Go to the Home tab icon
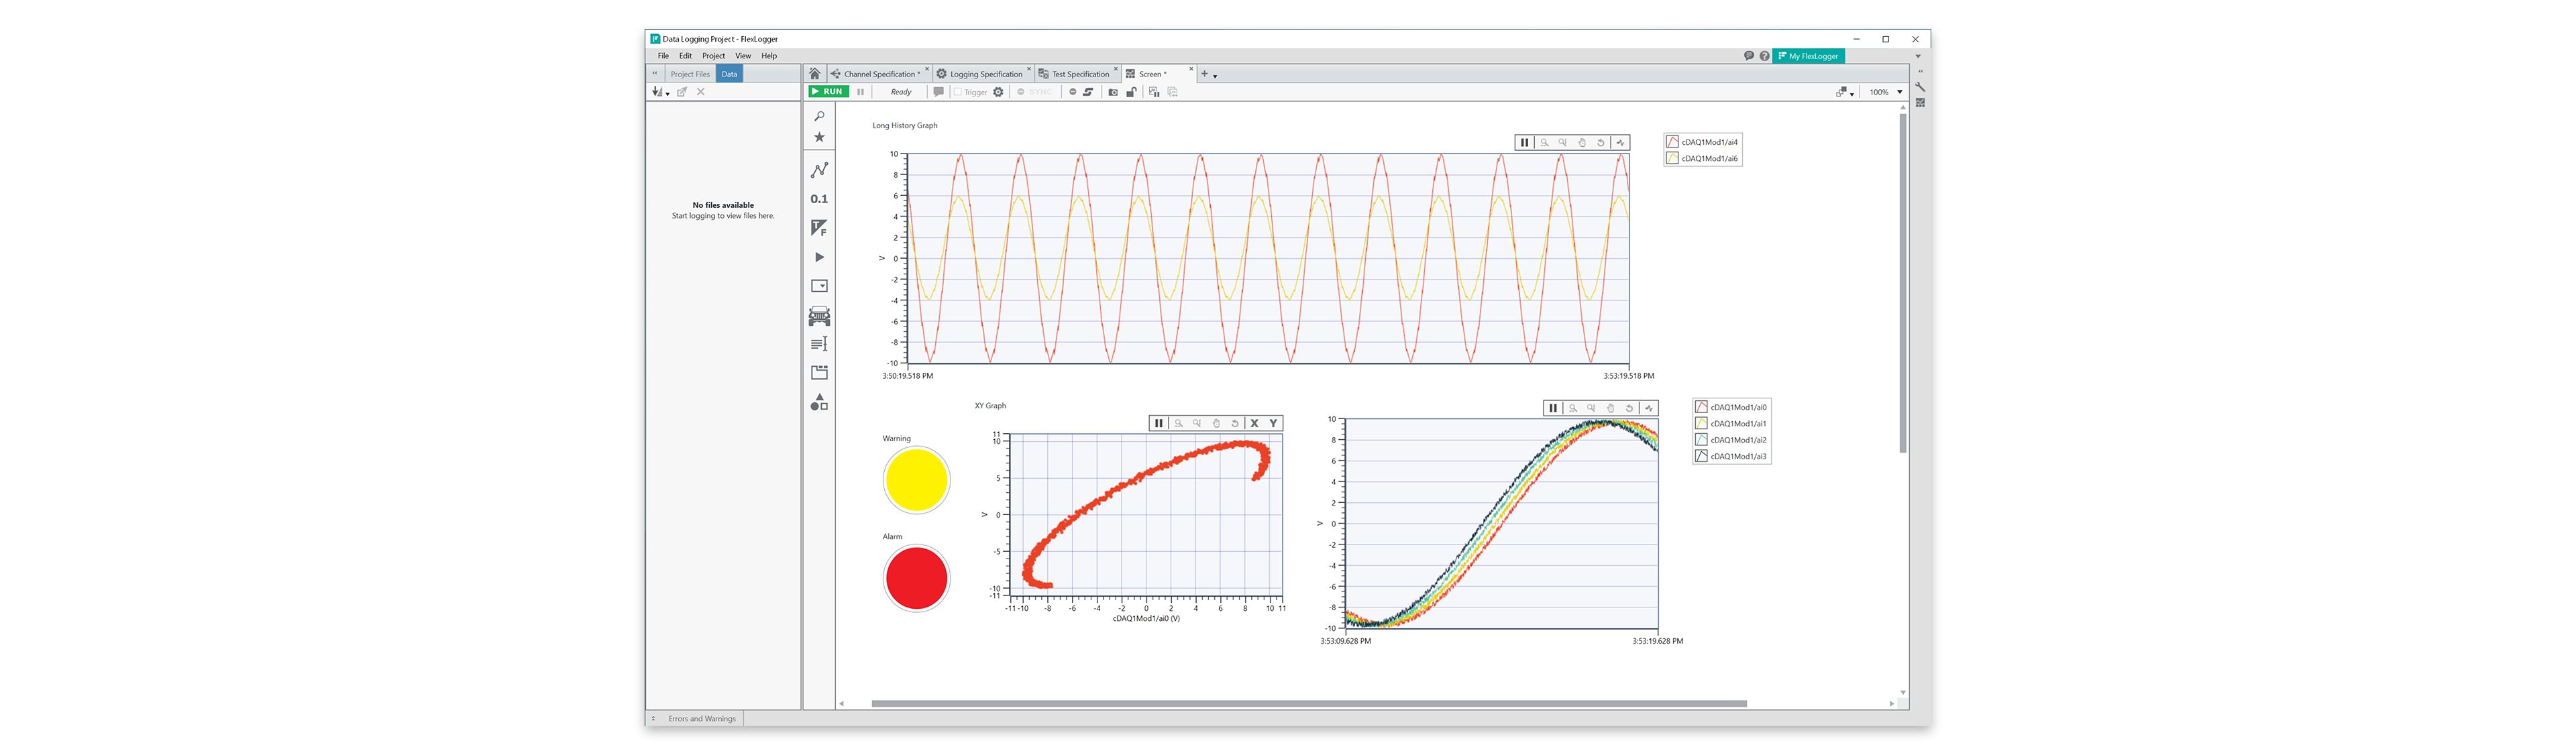Image resolution: width=2576 pixels, height=755 pixels. click(815, 74)
